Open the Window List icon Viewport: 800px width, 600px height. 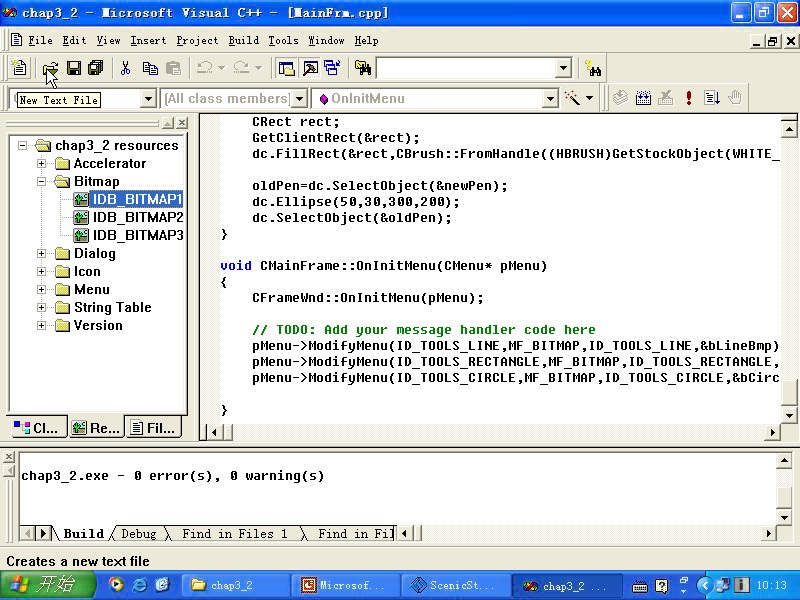tap(333, 68)
